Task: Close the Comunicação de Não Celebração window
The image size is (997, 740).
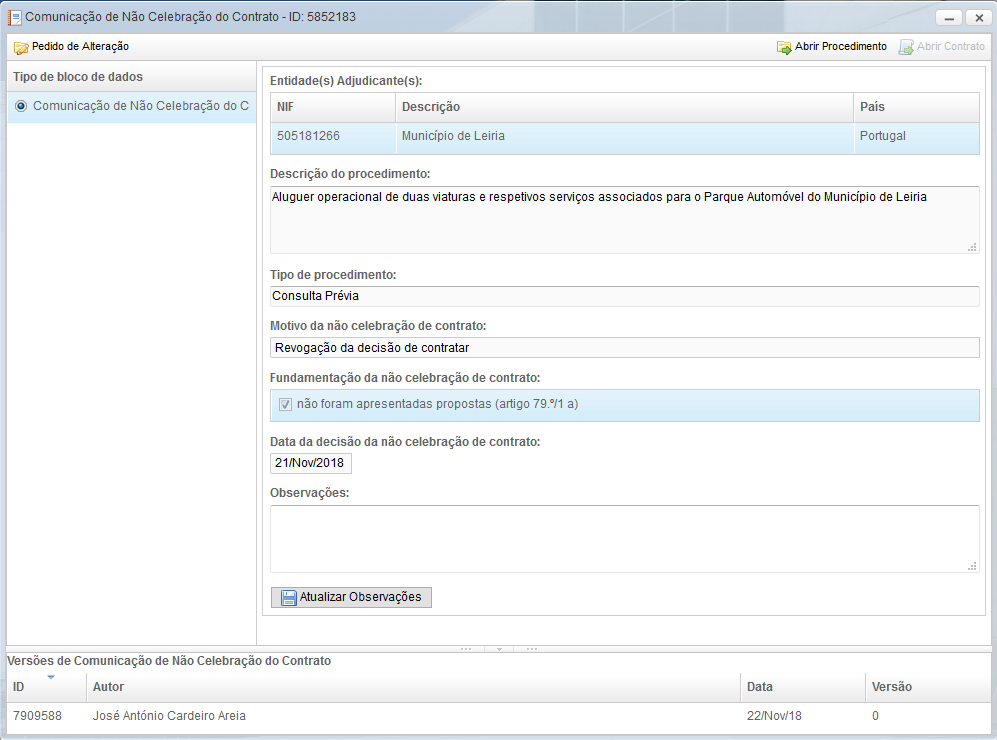Action: (x=975, y=18)
